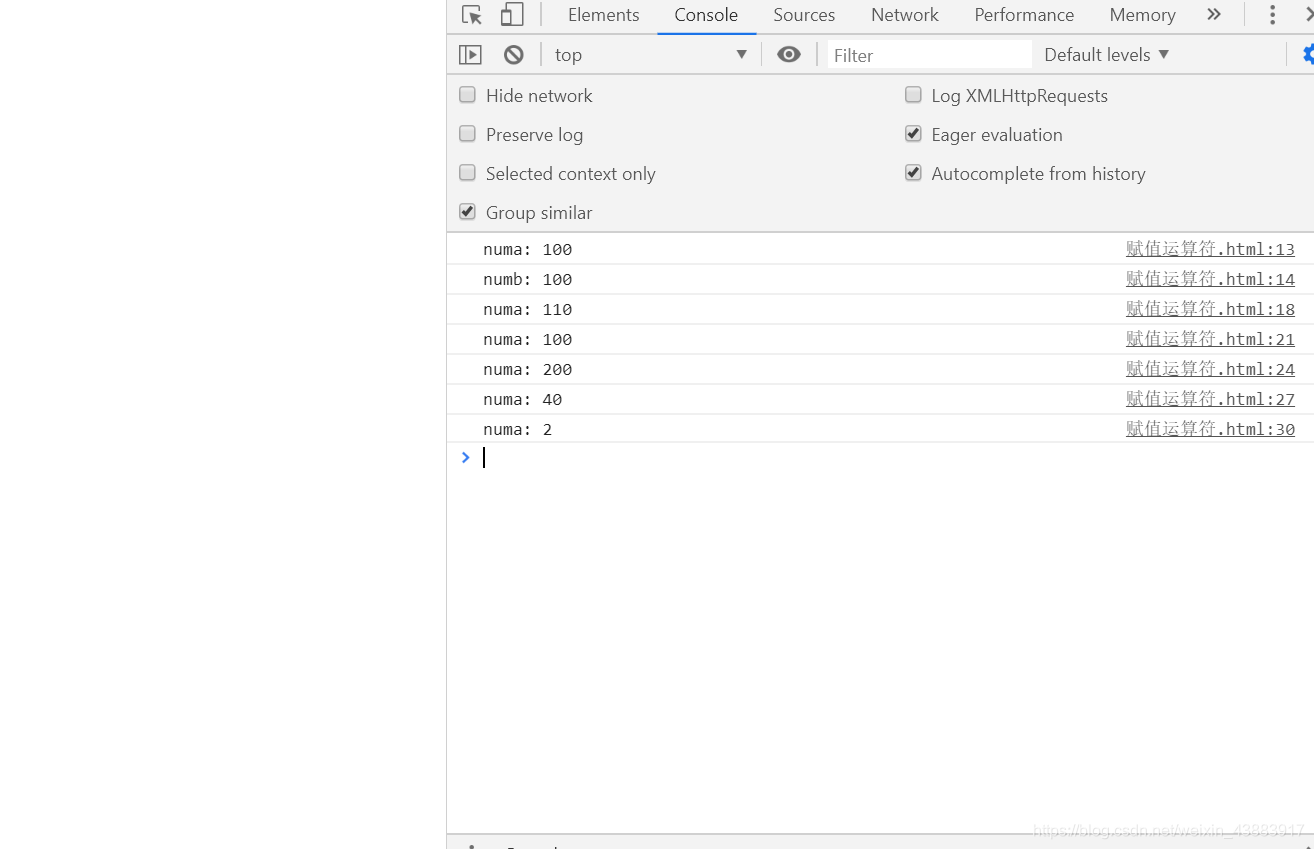Viewport: 1314px width, 849px height.
Task: Open source link 赋值运算符.html:27
Action: click(x=1210, y=399)
